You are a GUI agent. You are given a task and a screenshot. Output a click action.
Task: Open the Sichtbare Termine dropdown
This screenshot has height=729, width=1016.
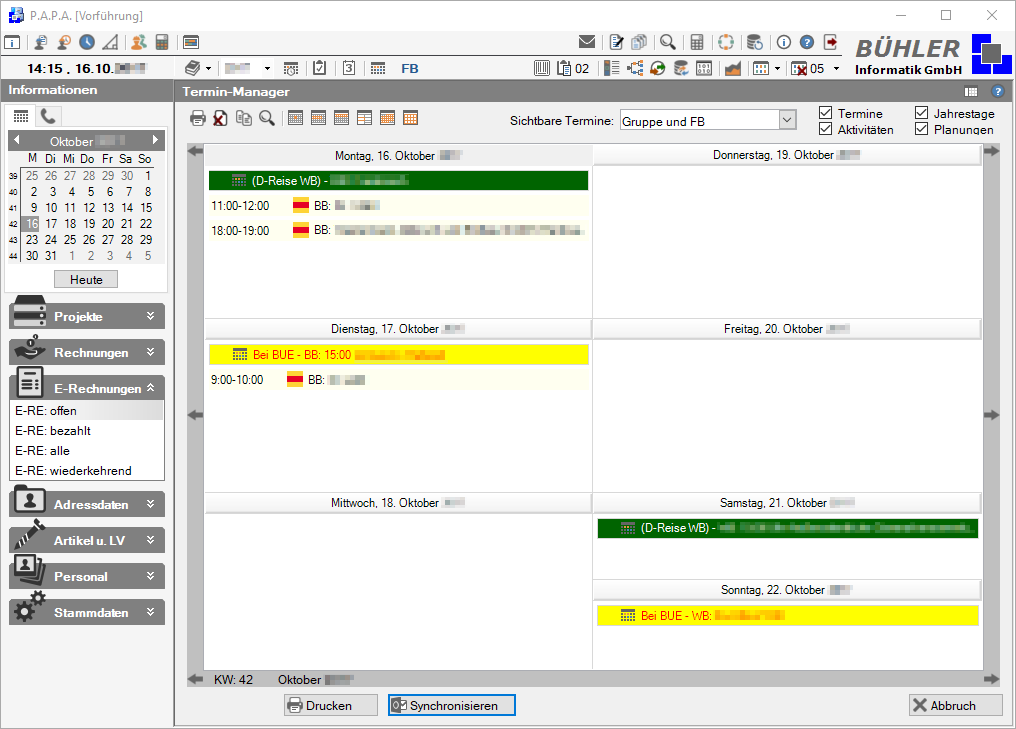coord(787,121)
